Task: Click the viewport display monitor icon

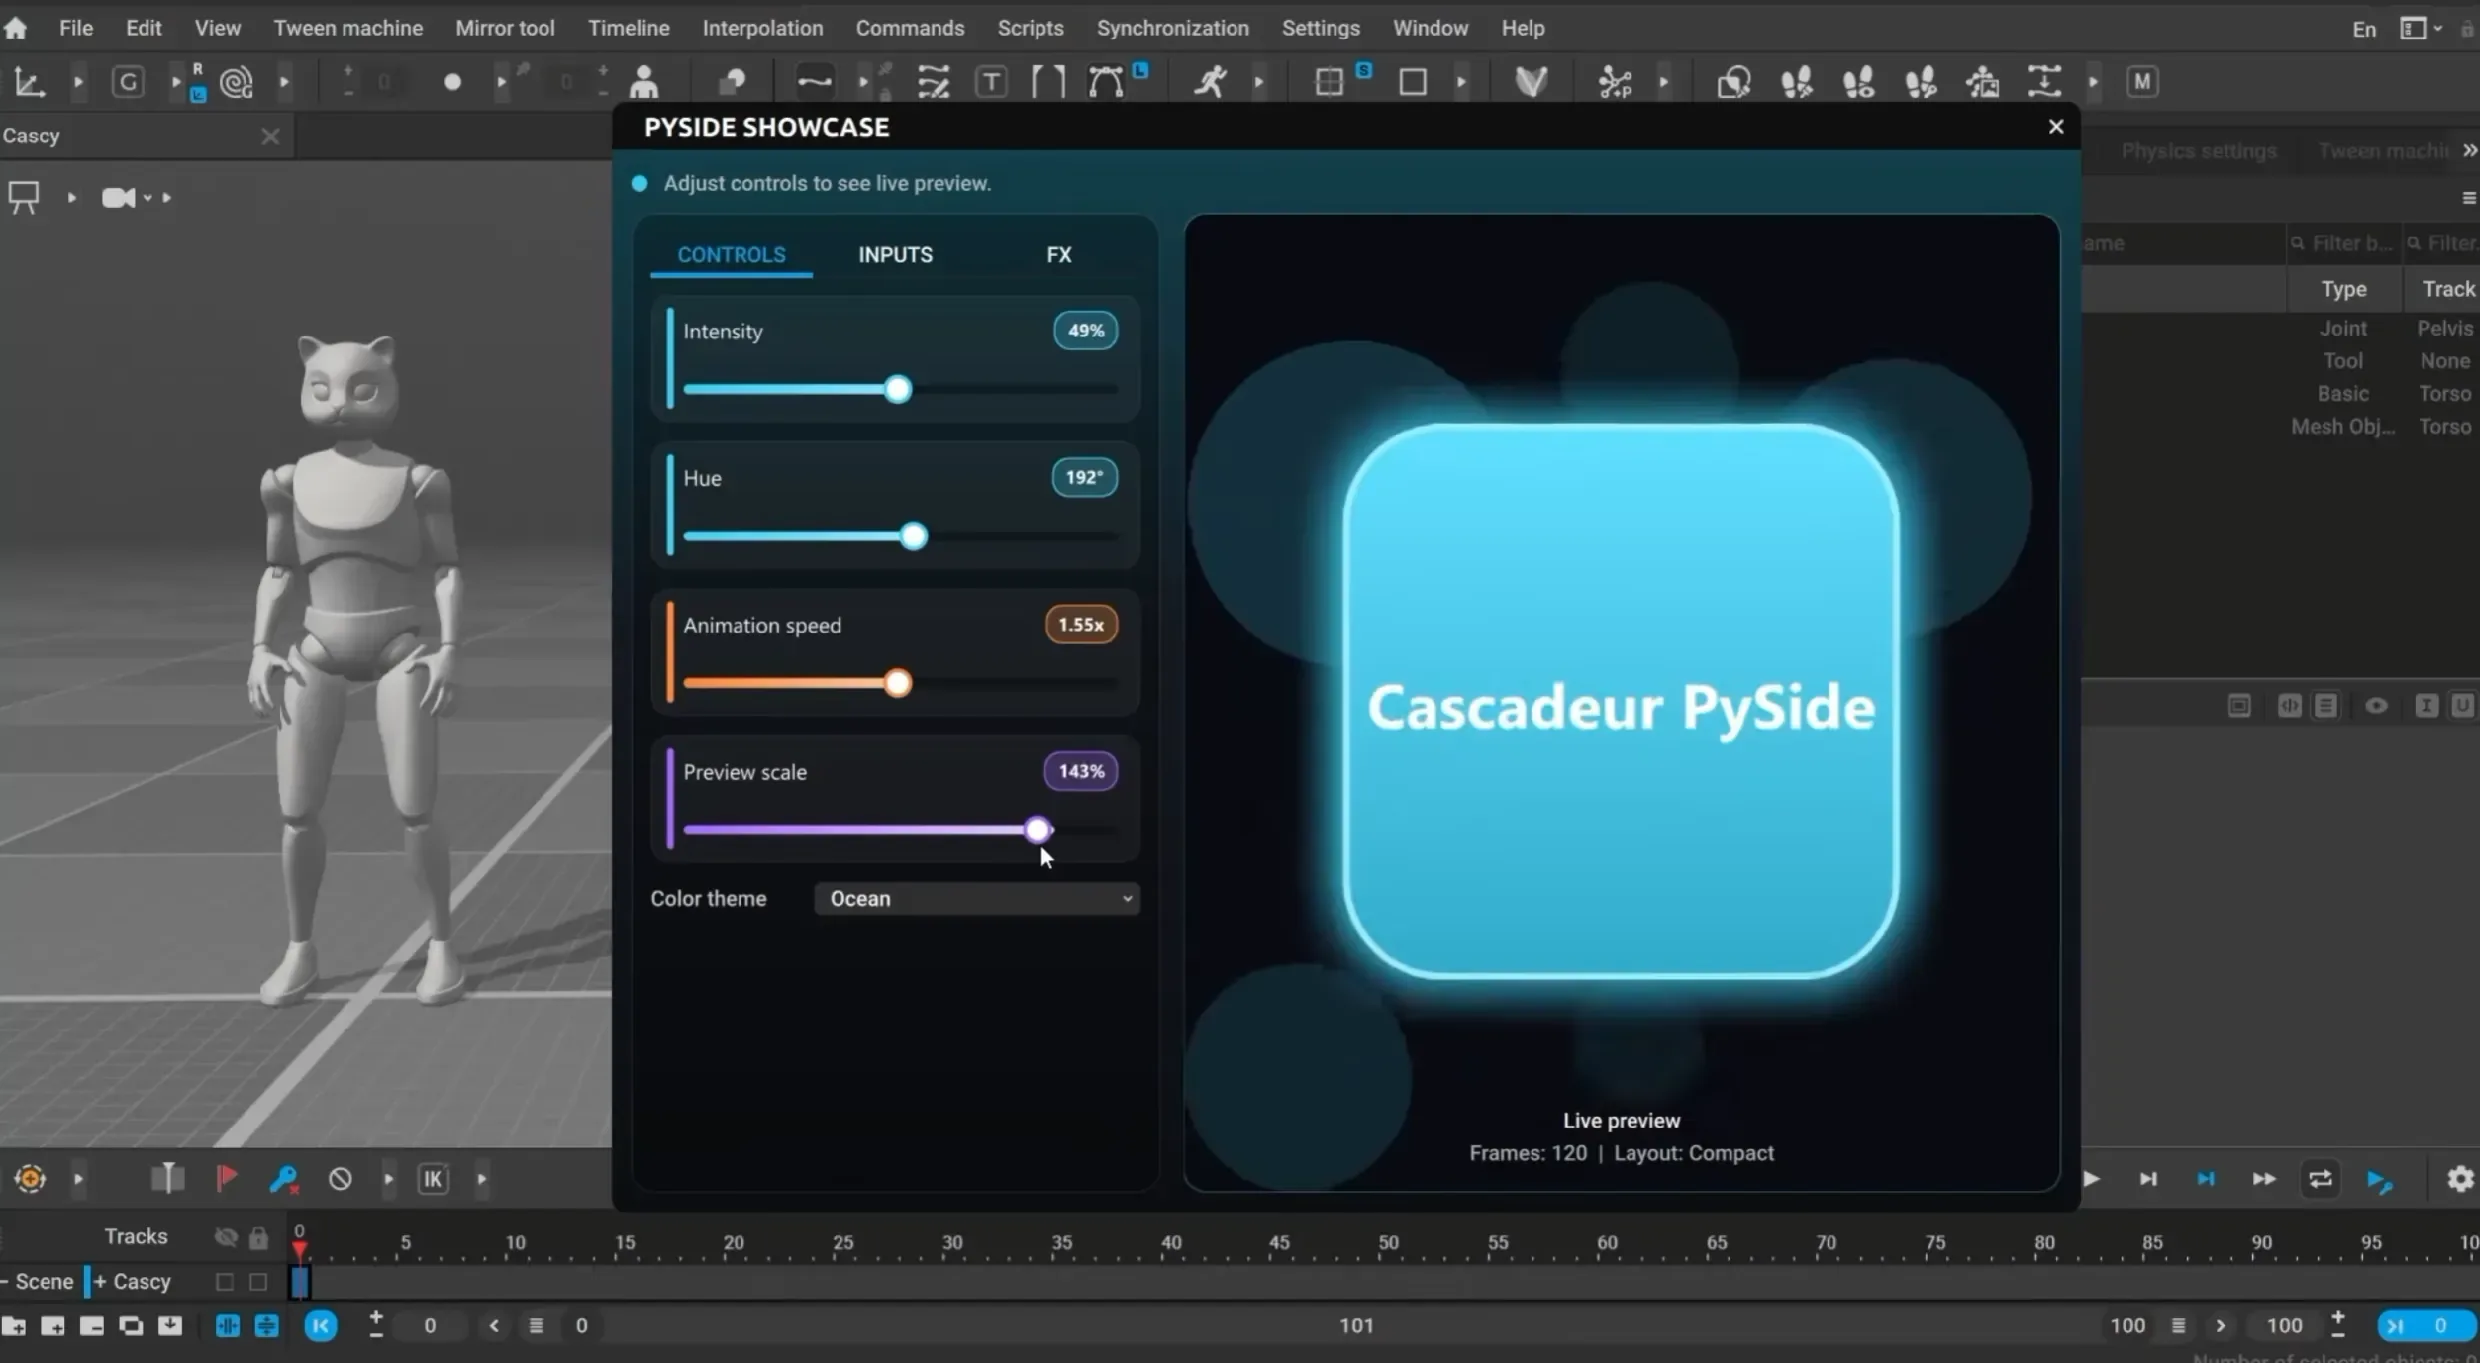Action: [x=24, y=198]
